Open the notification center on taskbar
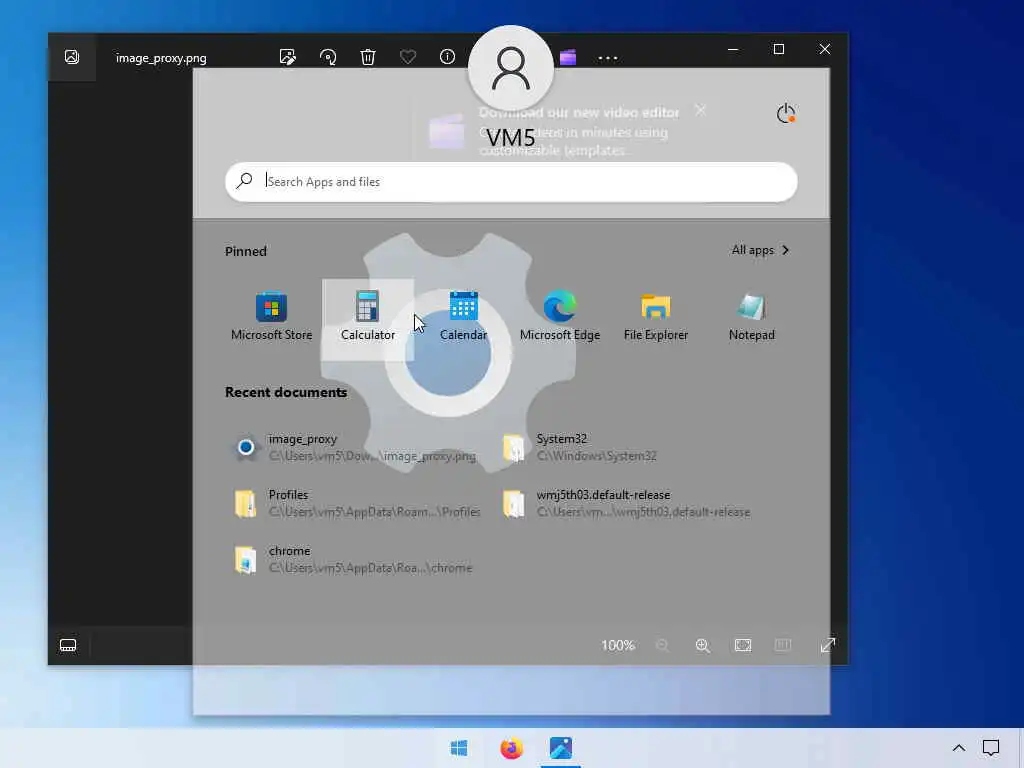 [x=991, y=748]
